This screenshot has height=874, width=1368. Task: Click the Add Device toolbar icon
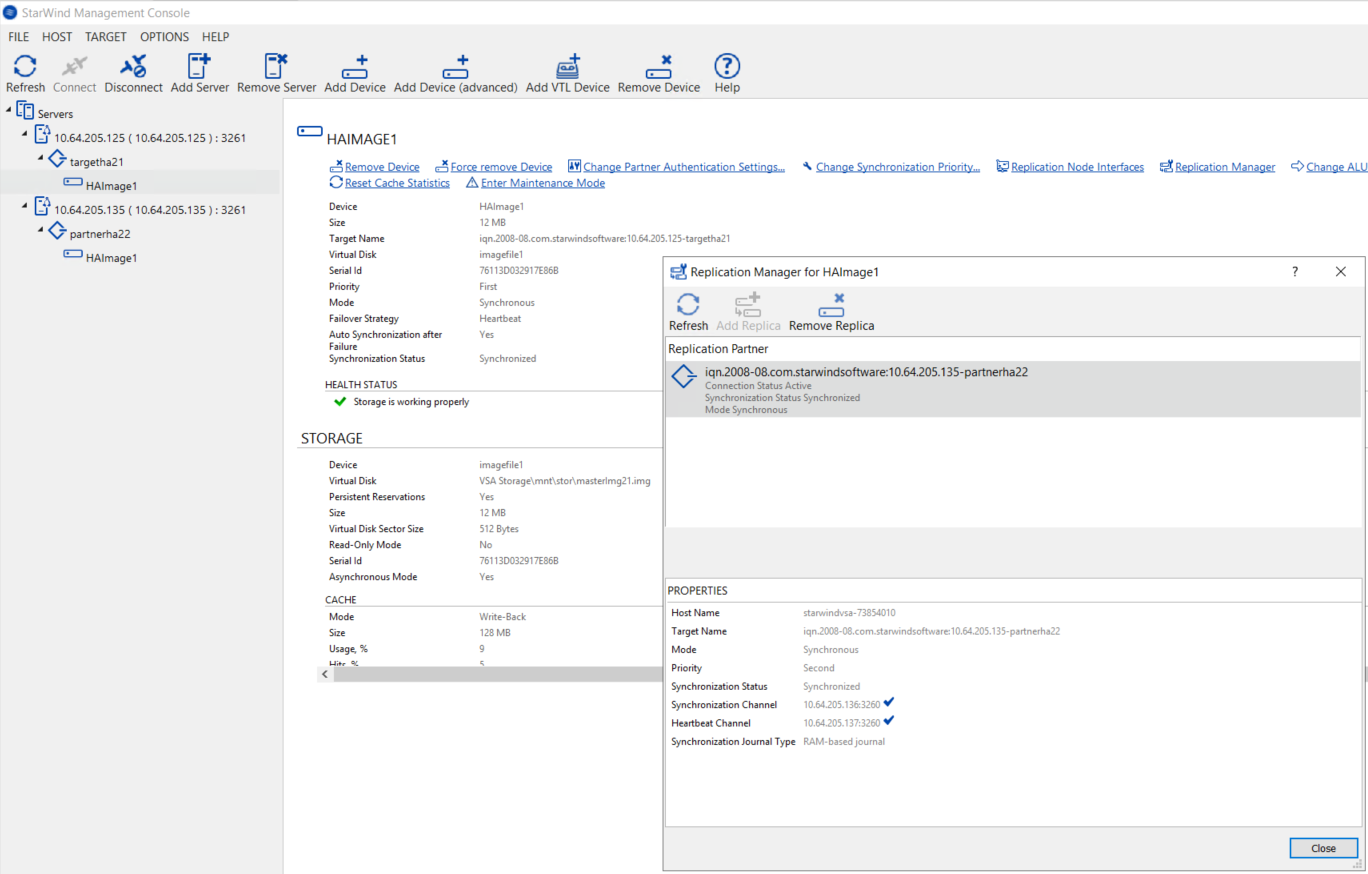[x=355, y=67]
